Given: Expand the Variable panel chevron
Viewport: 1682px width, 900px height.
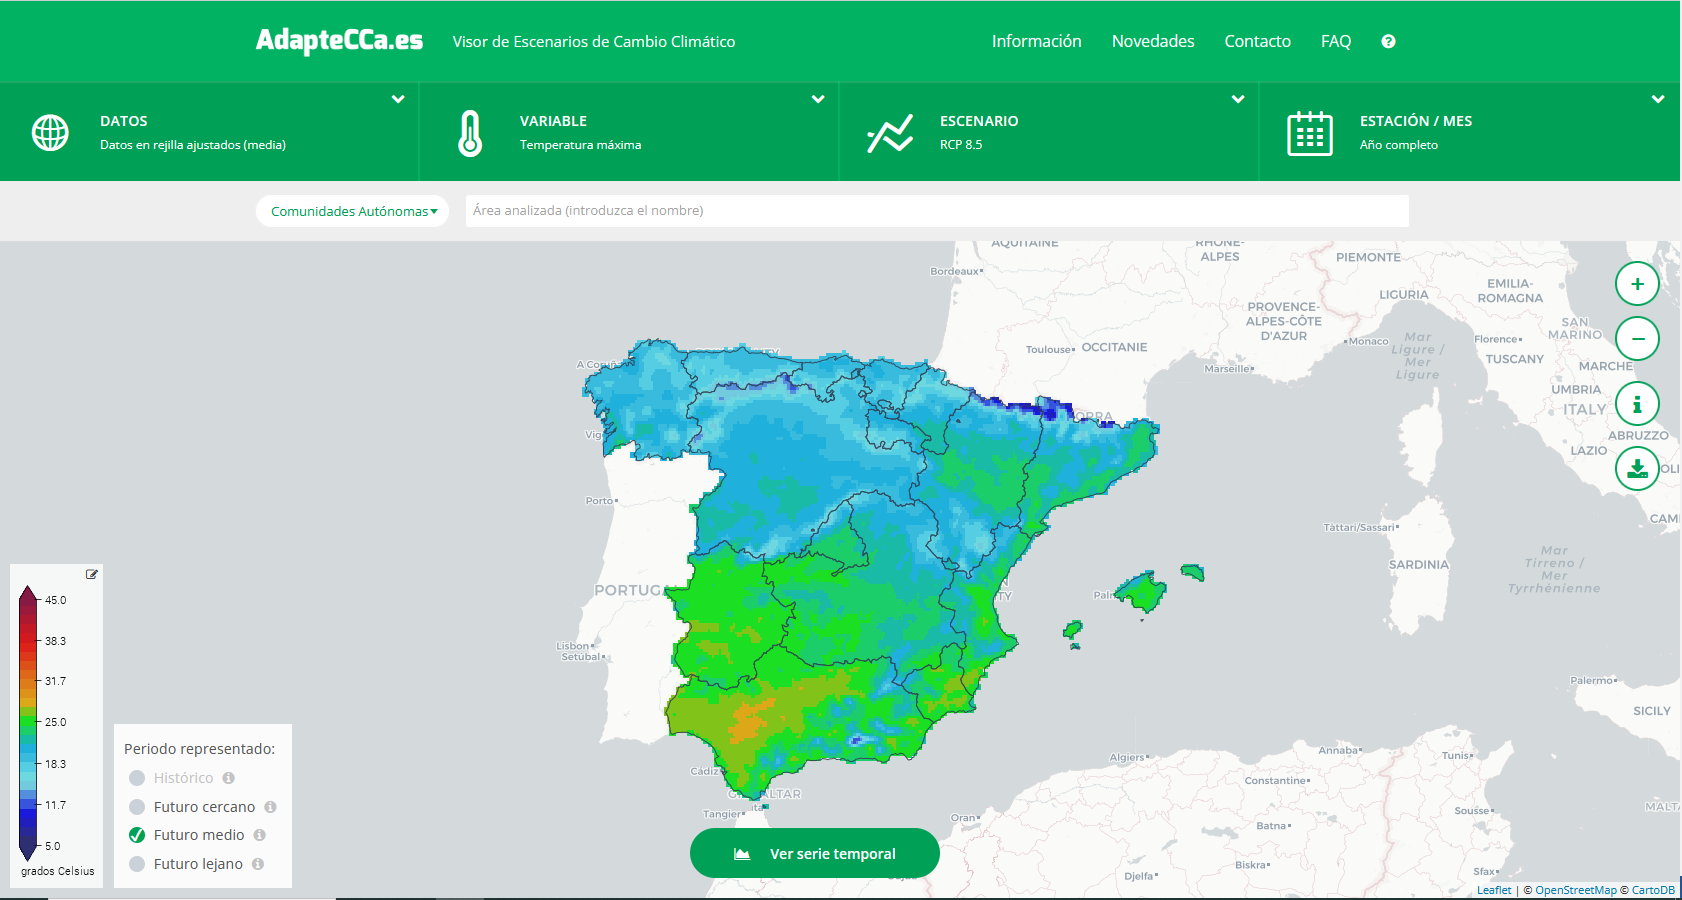Looking at the screenshot, I should tap(818, 99).
